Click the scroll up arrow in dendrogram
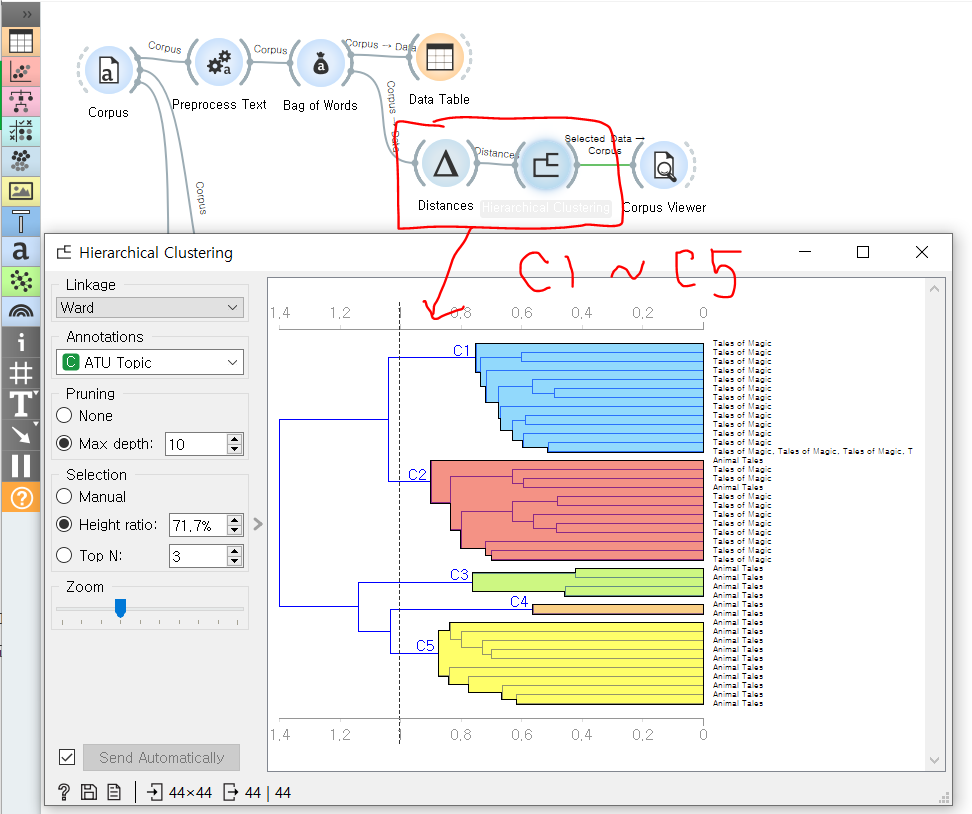This screenshot has width=972, height=814. pos(934,289)
